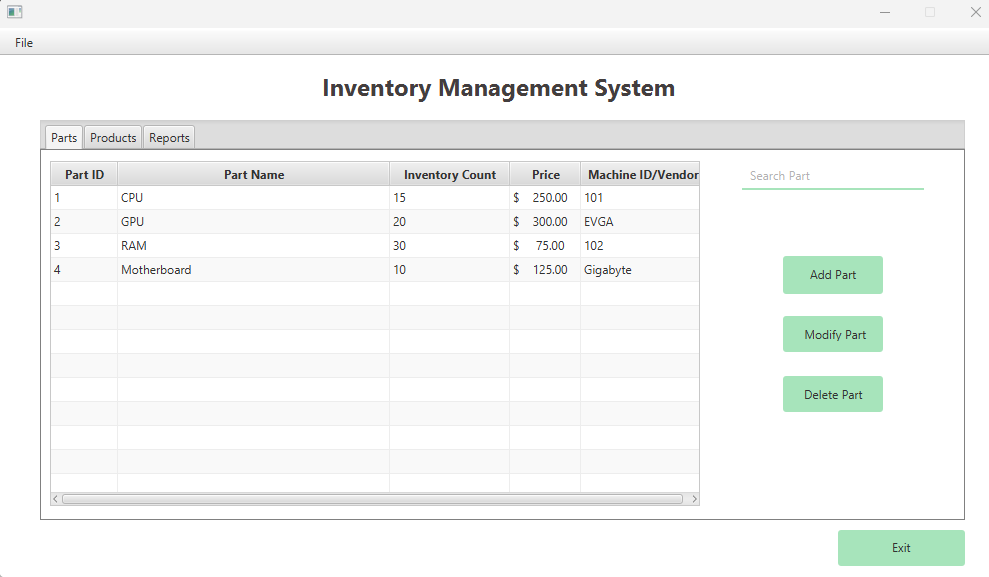Click the $ 75.00 price cell

pos(546,246)
